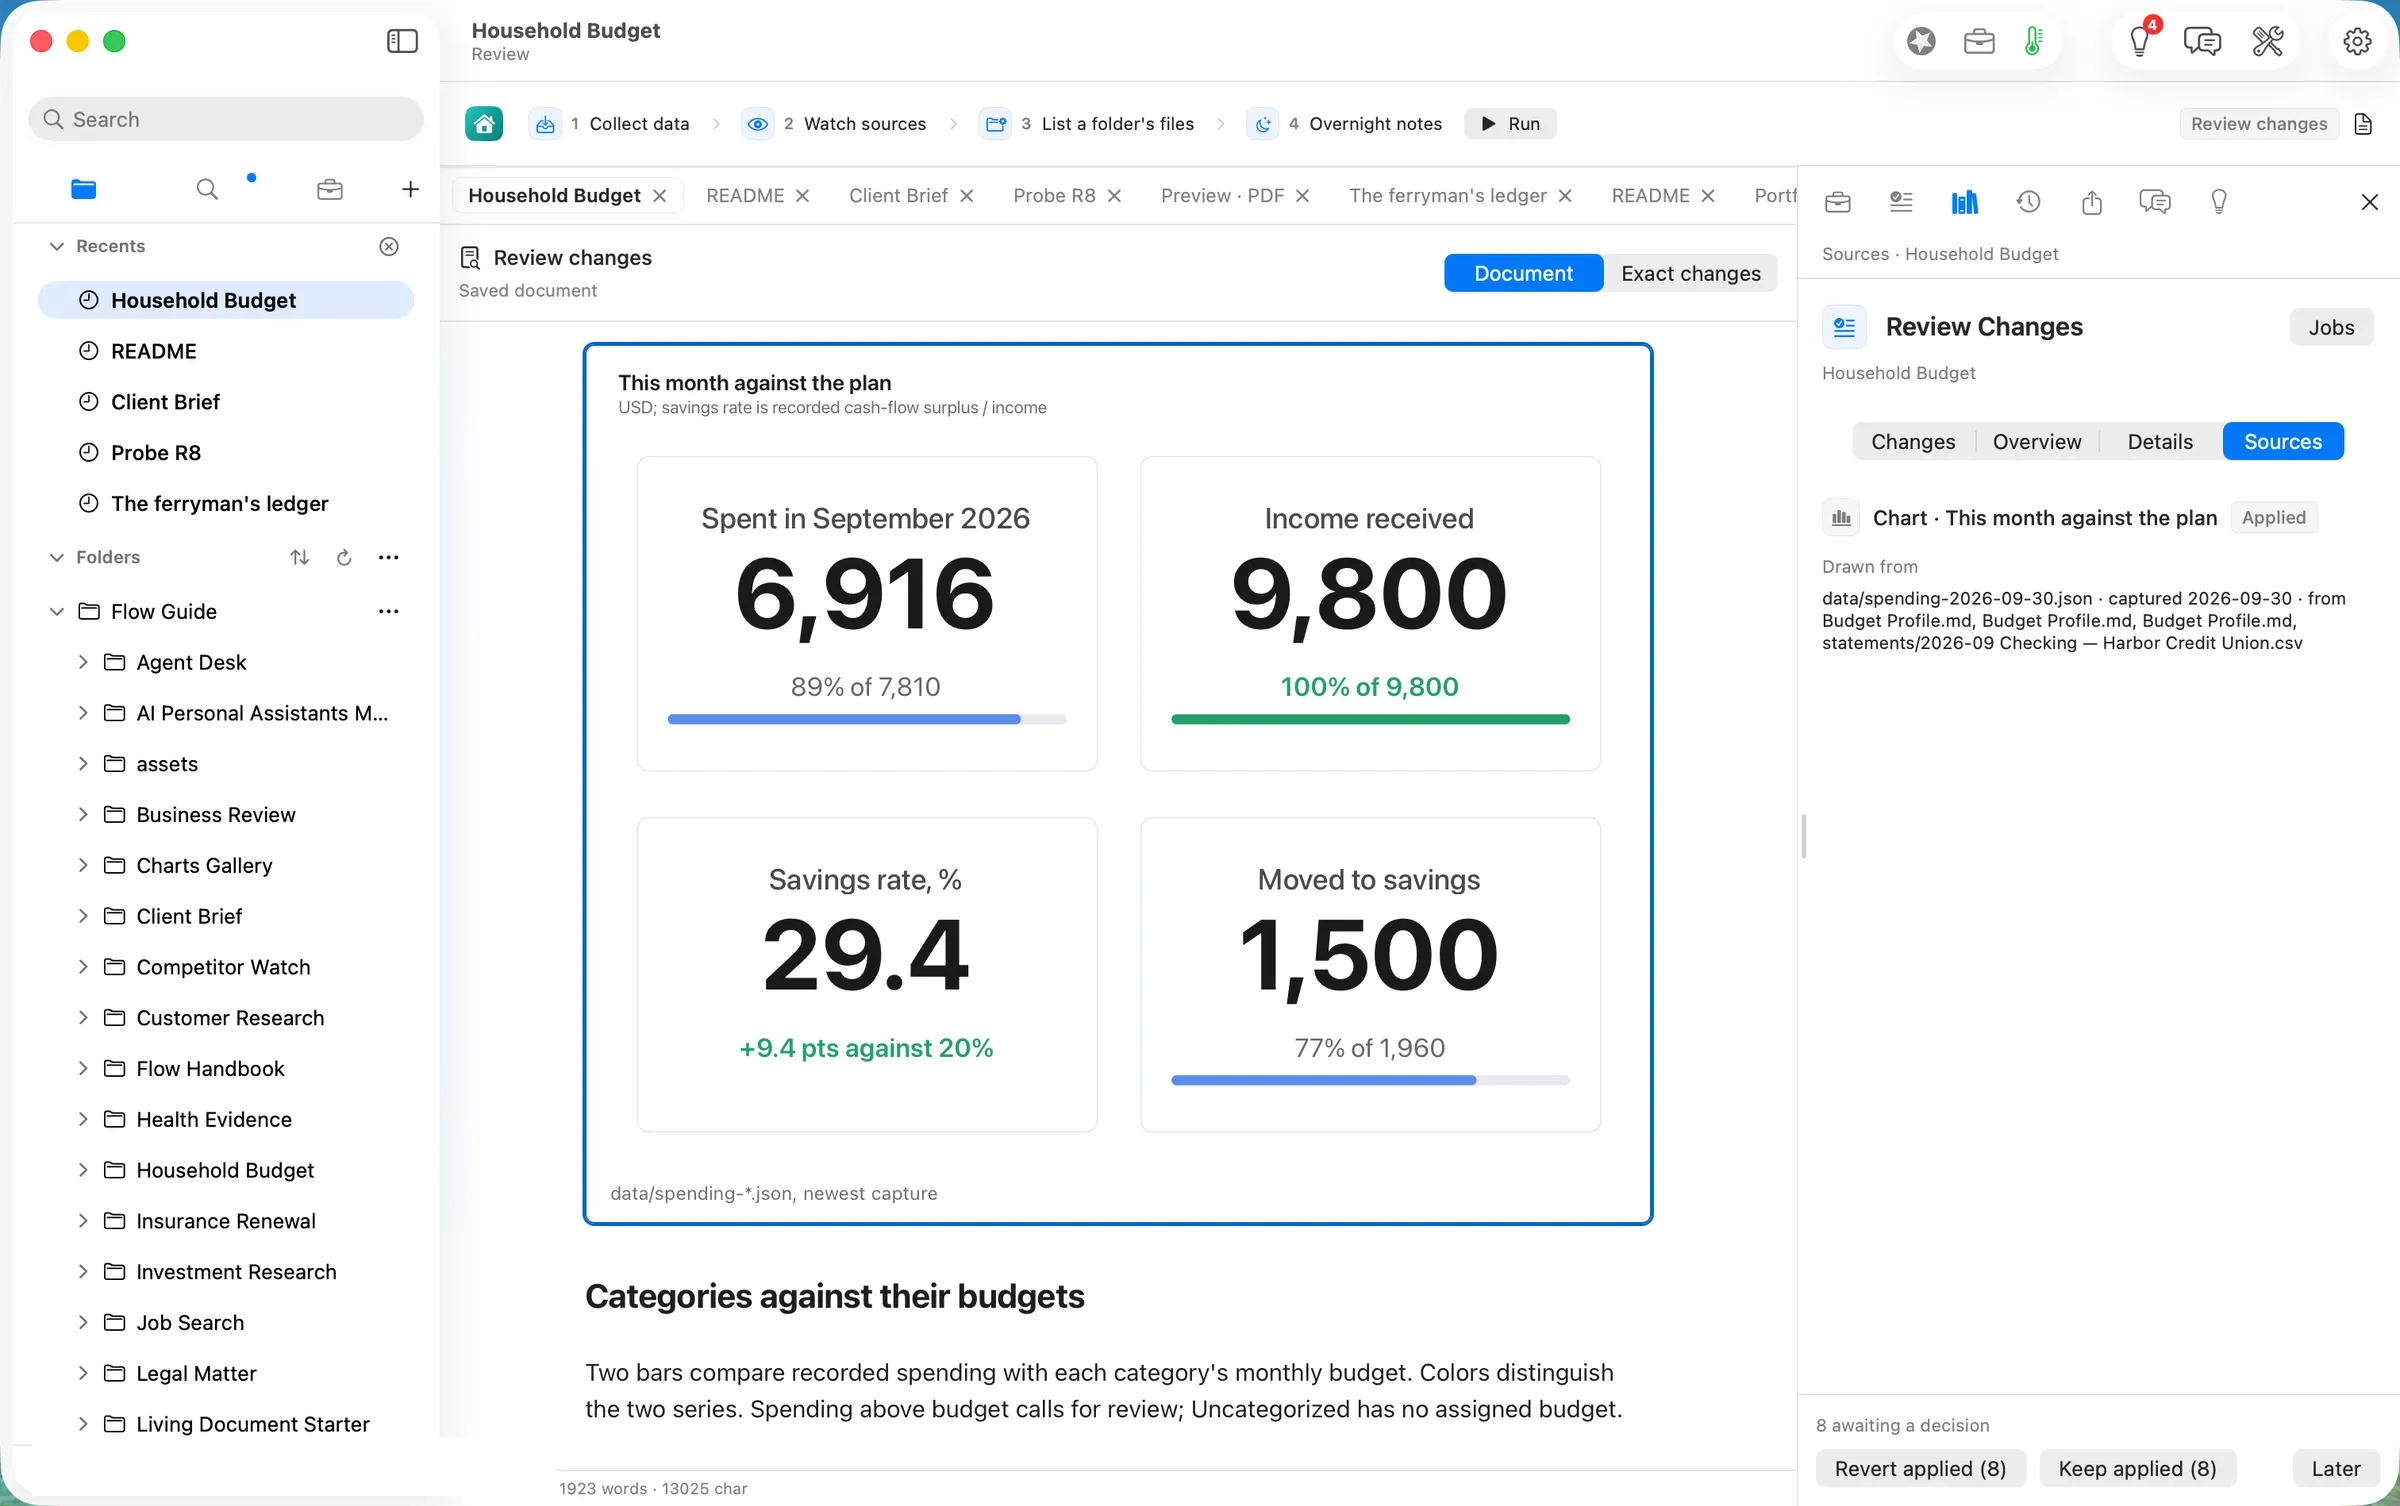
Task: Click the Run button
Action: pos(1510,124)
